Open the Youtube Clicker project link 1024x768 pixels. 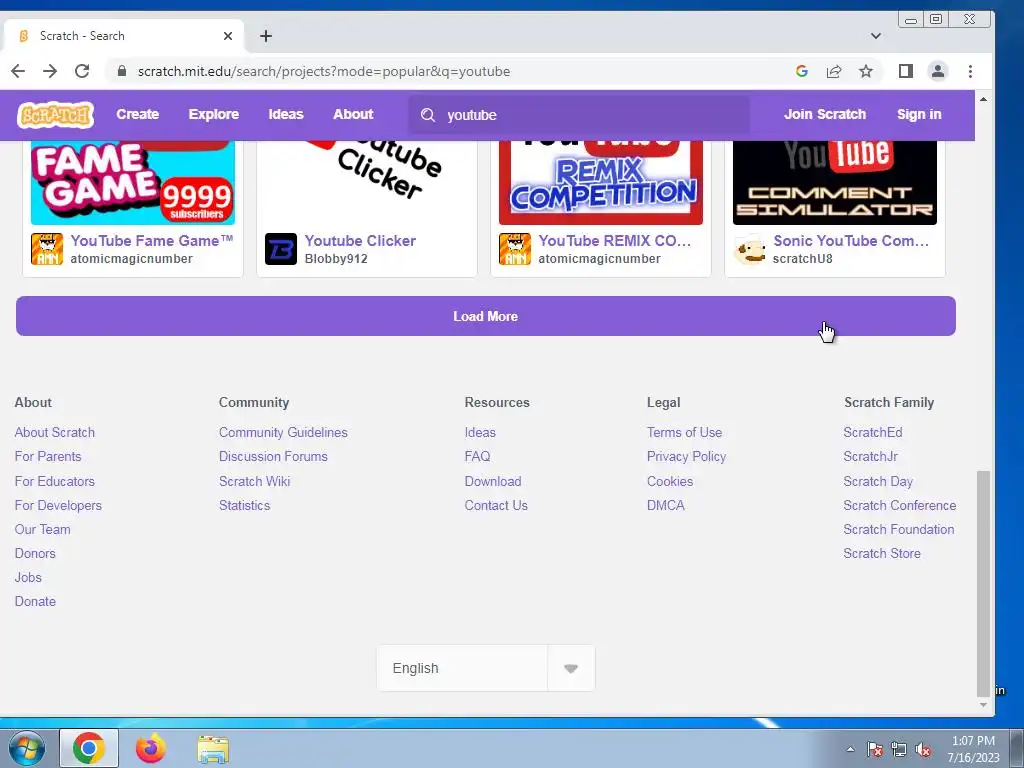point(360,241)
